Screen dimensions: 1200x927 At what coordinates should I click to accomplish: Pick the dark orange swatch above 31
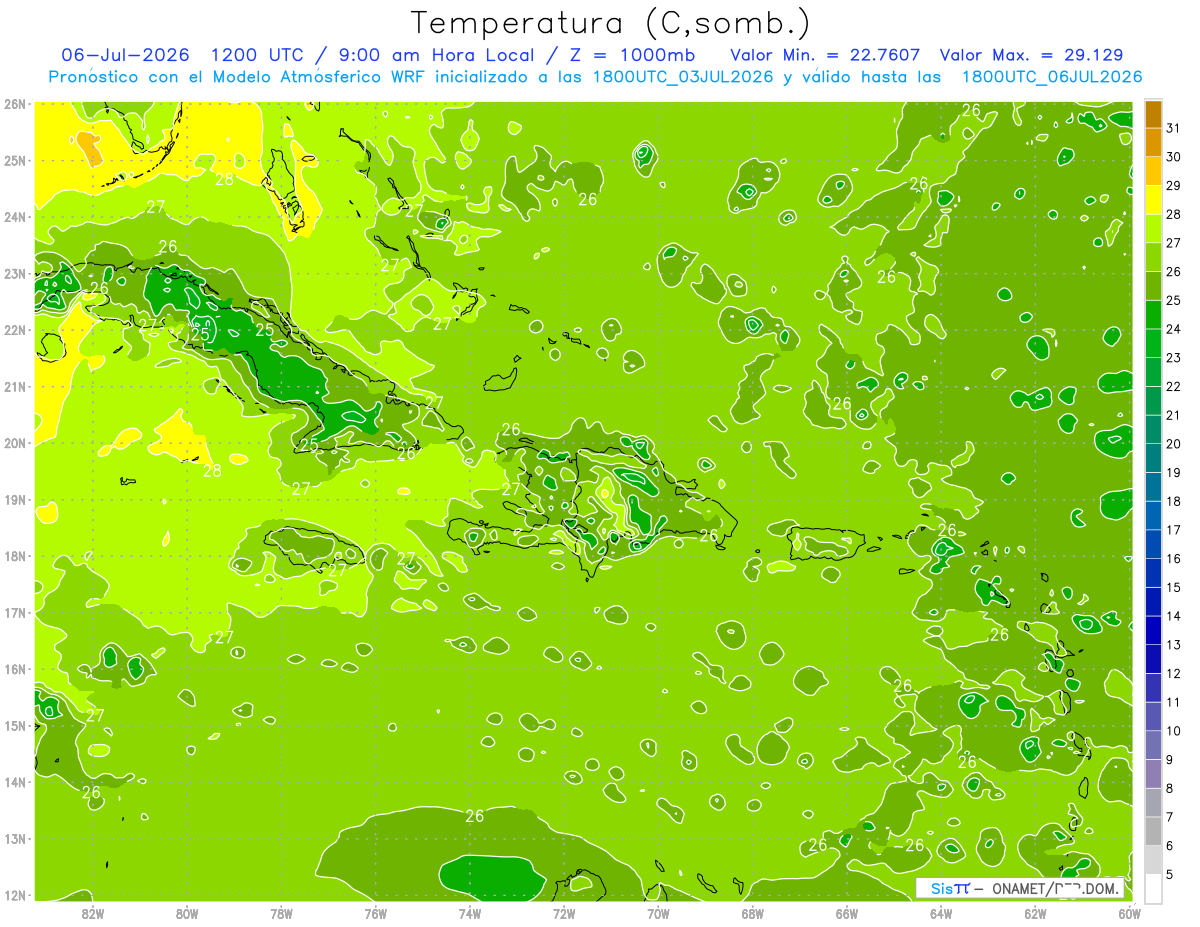tap(1153, 114)
